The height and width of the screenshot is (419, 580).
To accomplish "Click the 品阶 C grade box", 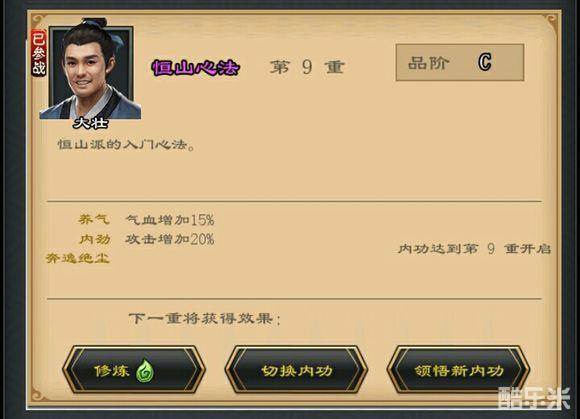I will (x=460, y=62).
